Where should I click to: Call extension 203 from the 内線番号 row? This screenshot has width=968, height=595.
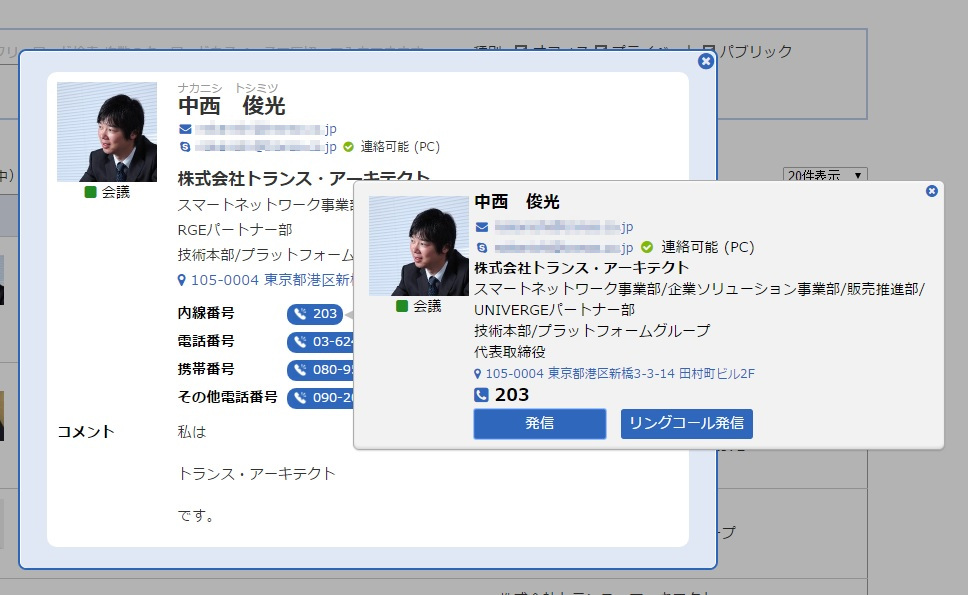click(x=315, y=314)
